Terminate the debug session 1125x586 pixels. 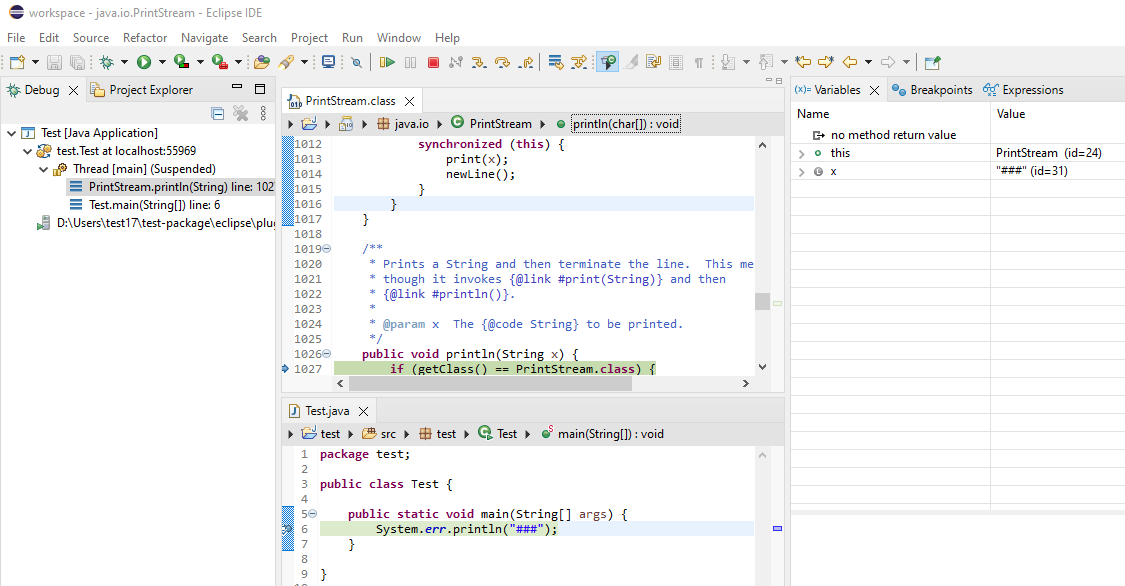433,61
